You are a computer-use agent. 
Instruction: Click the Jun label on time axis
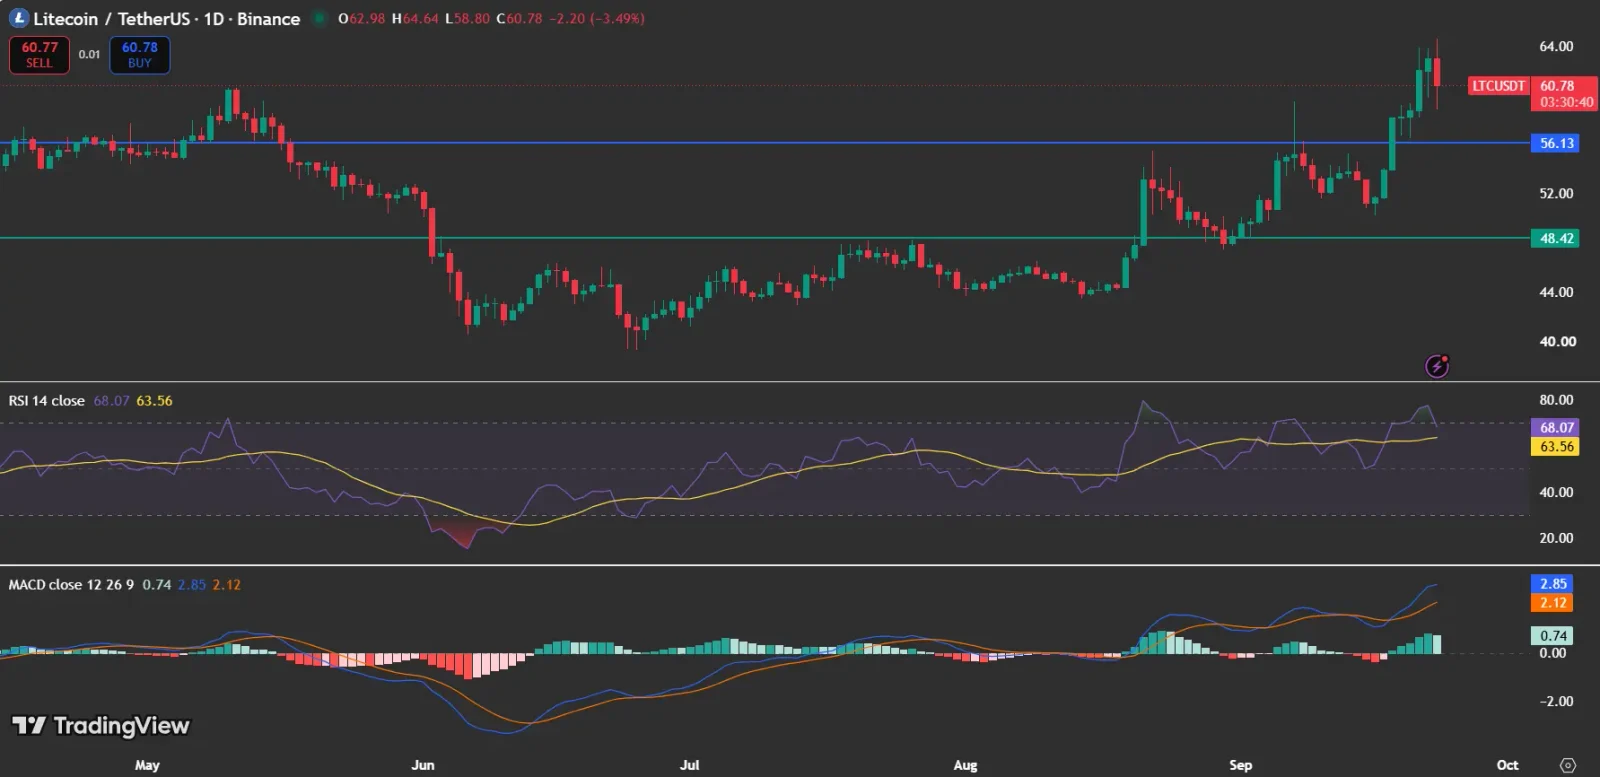(423, 765)
